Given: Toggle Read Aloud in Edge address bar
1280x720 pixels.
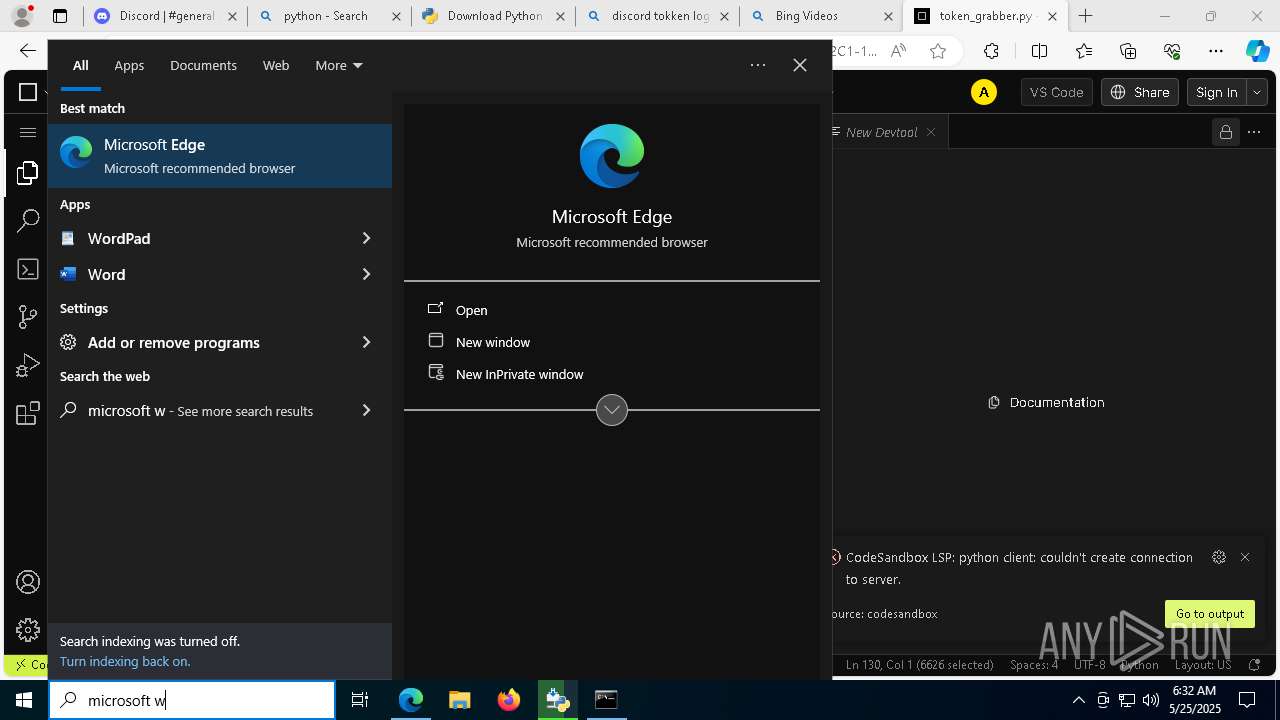Looking at the screenshot, I should point(898,51).
